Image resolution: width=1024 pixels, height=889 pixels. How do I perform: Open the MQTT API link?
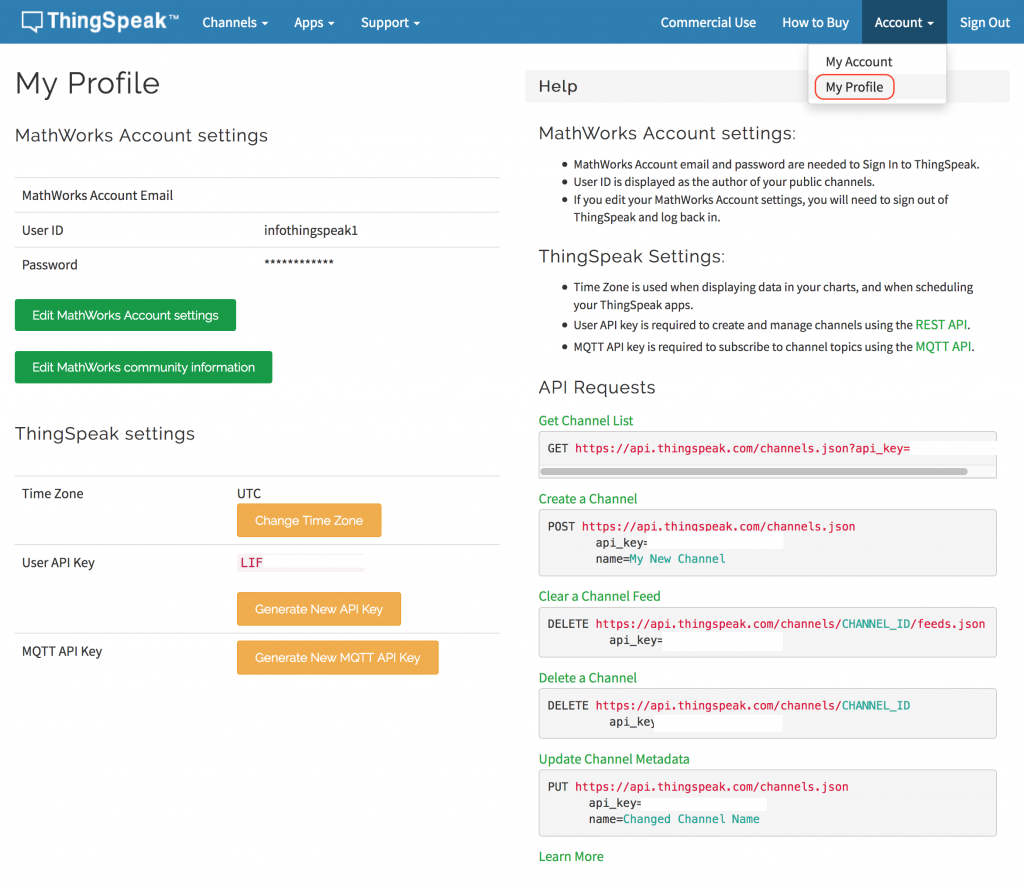click(943, 346)
